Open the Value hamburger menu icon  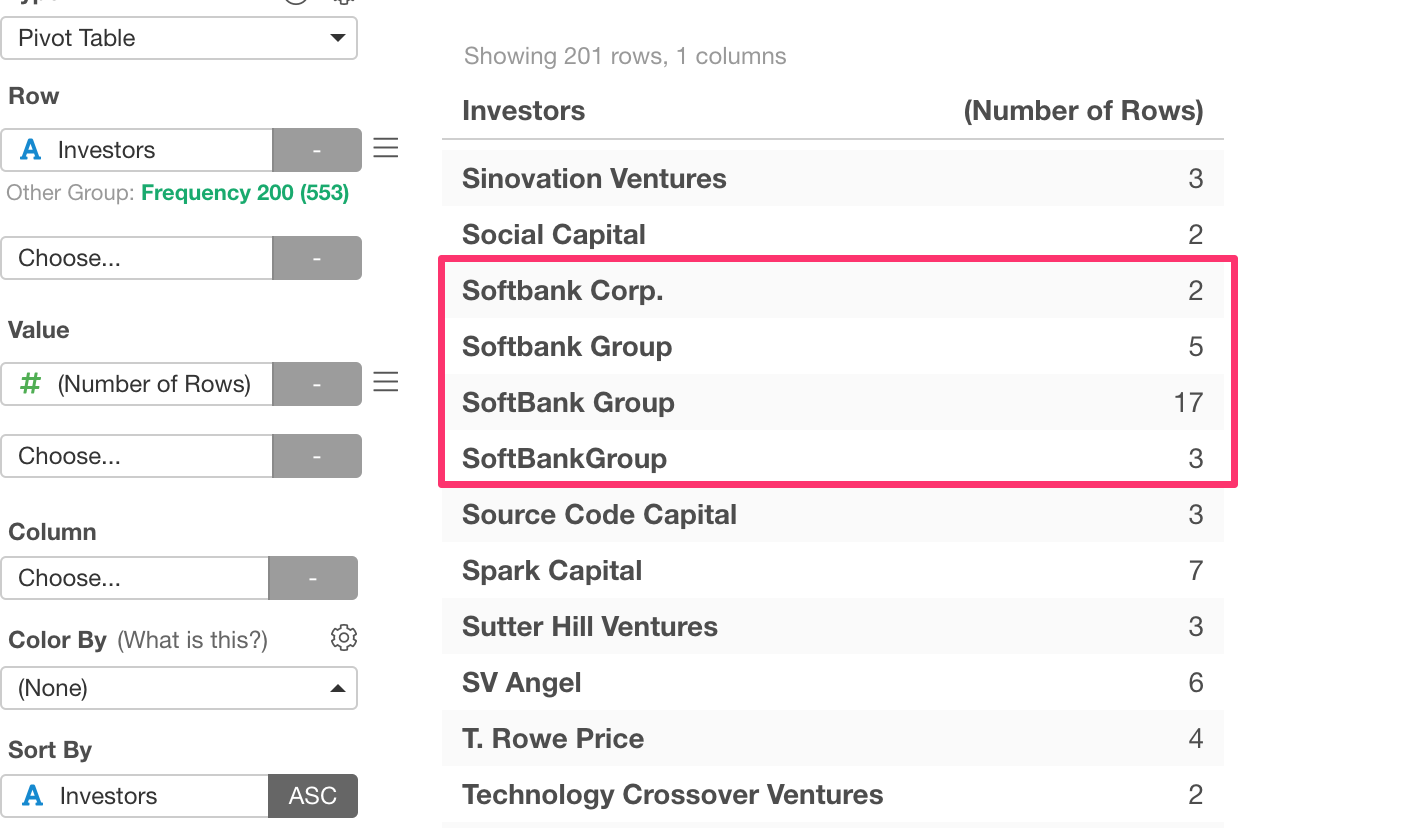pos(386,382)
